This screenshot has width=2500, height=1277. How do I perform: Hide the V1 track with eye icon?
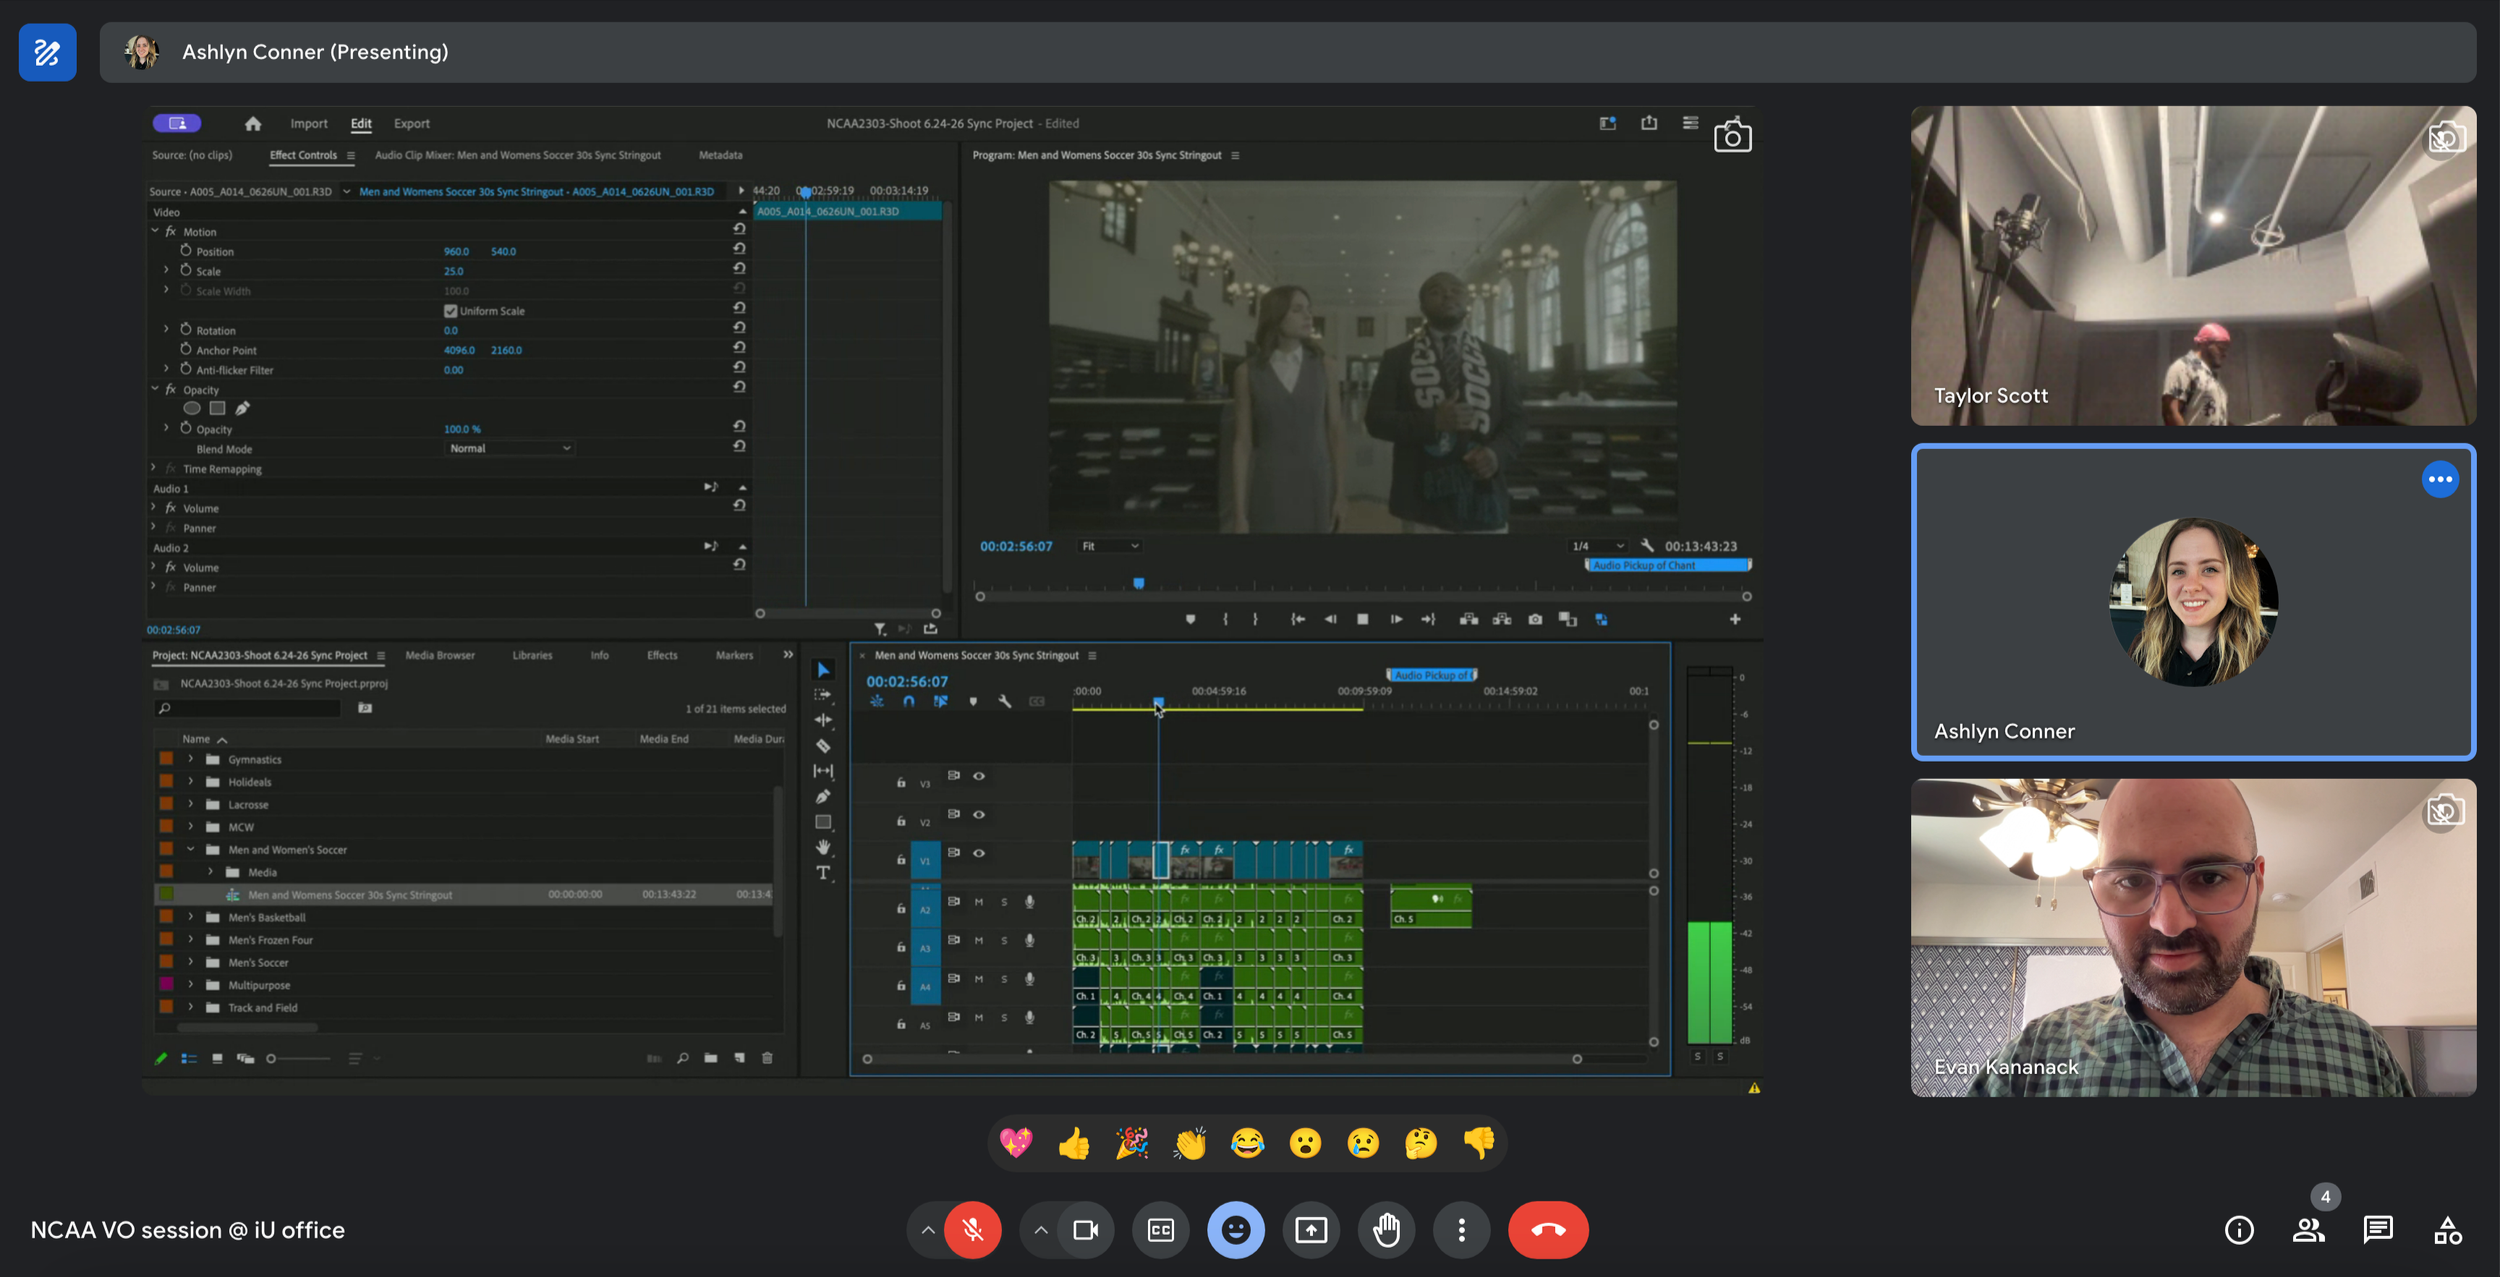(x=979, y=853)
